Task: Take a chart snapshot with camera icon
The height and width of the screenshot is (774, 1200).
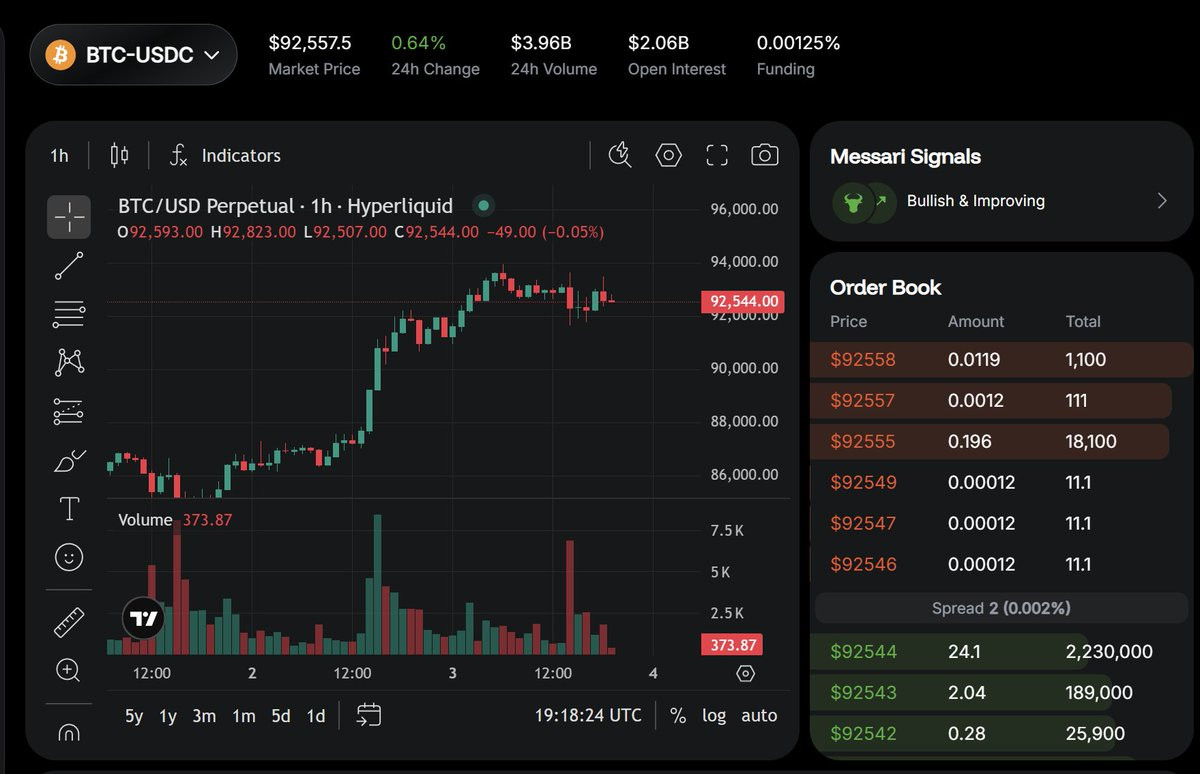Action: (x=765, y=155)
